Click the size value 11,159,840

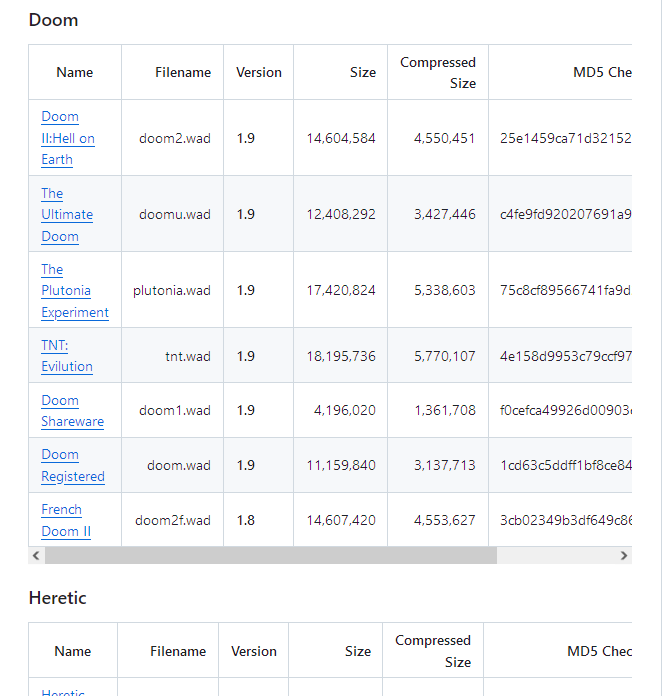coord(341,465)
